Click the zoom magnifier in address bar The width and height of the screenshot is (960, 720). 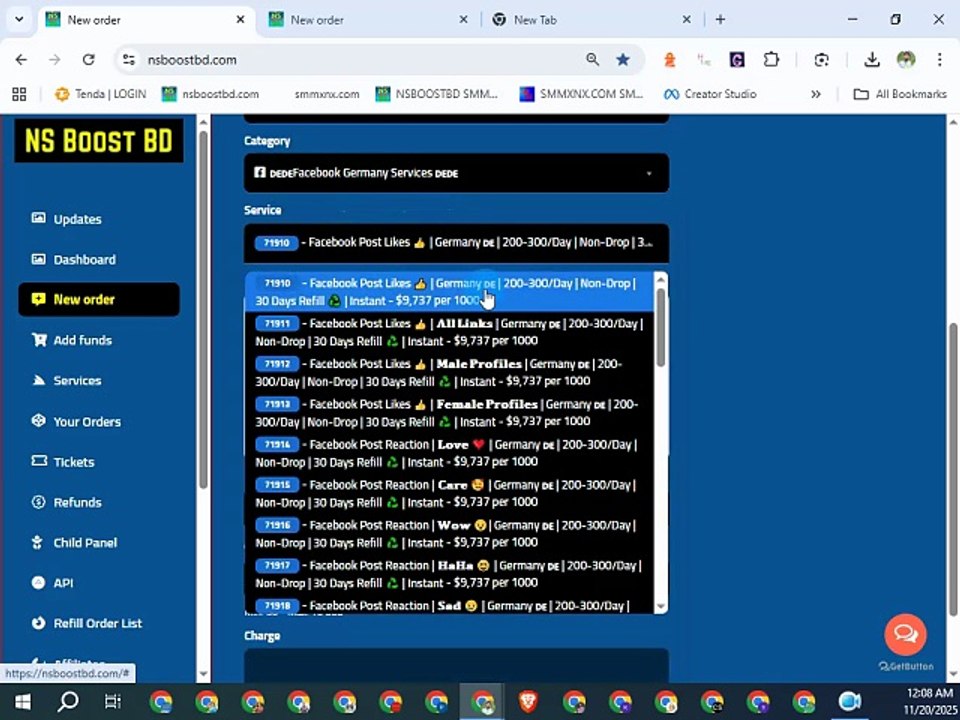[x=592, y=59]
